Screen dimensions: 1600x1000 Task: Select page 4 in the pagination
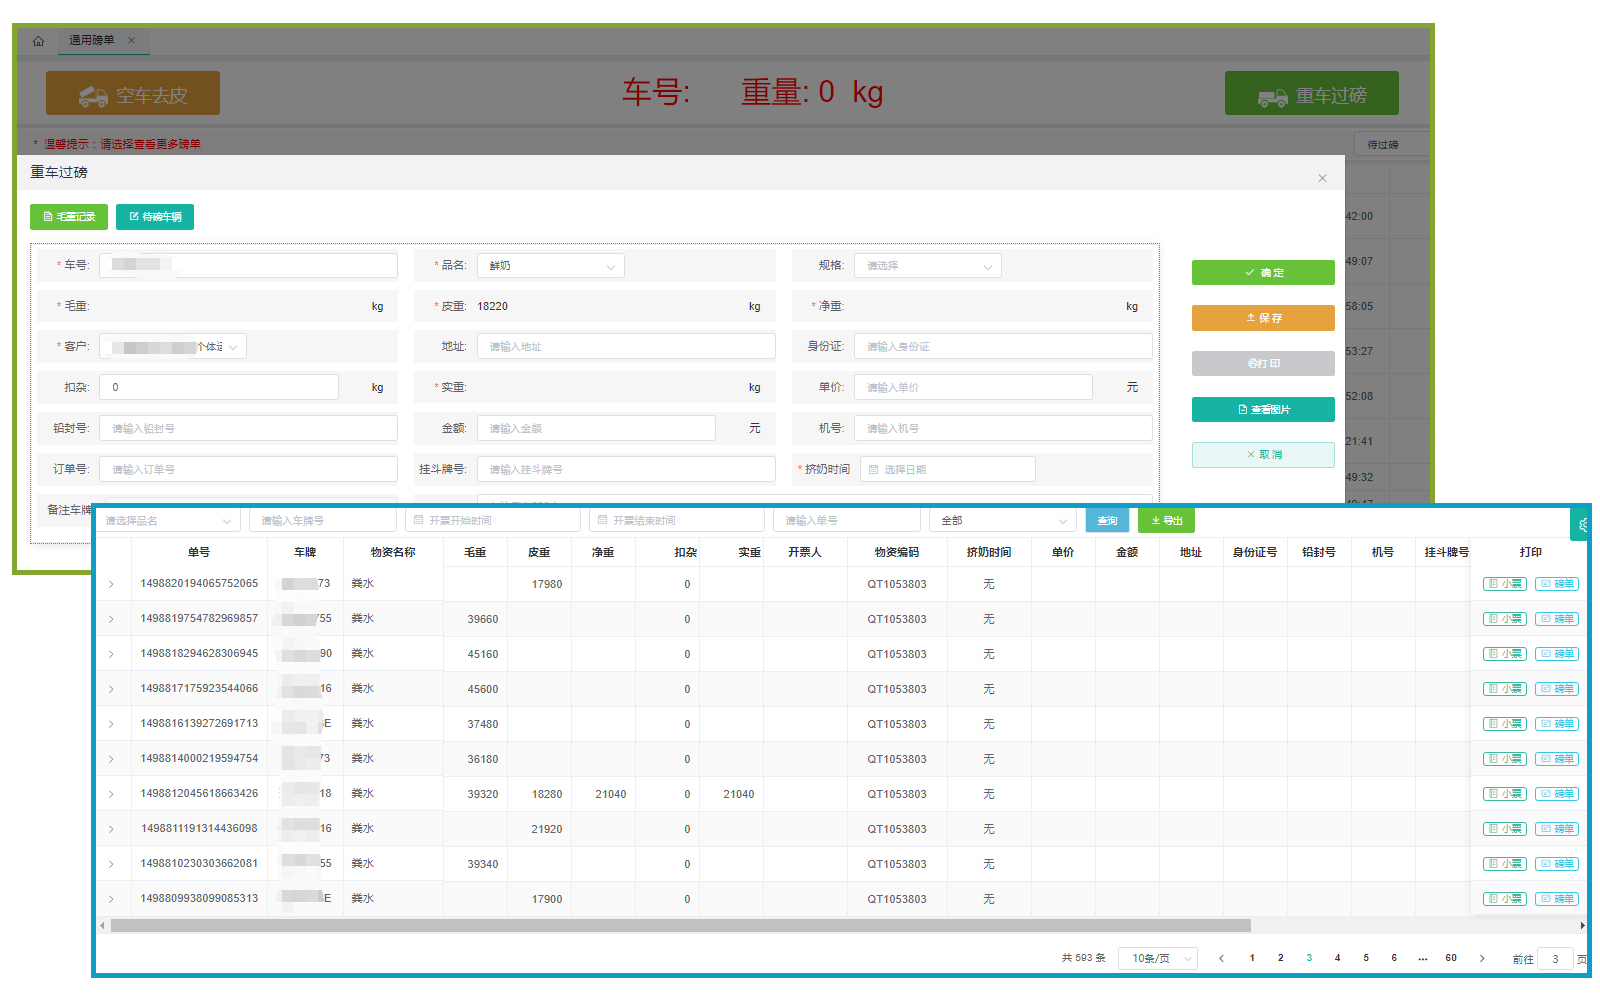tap(1337, 958)
